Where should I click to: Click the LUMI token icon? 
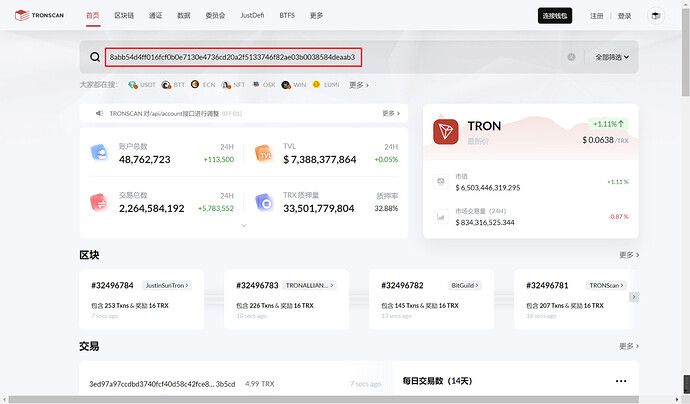coord(316,84)
